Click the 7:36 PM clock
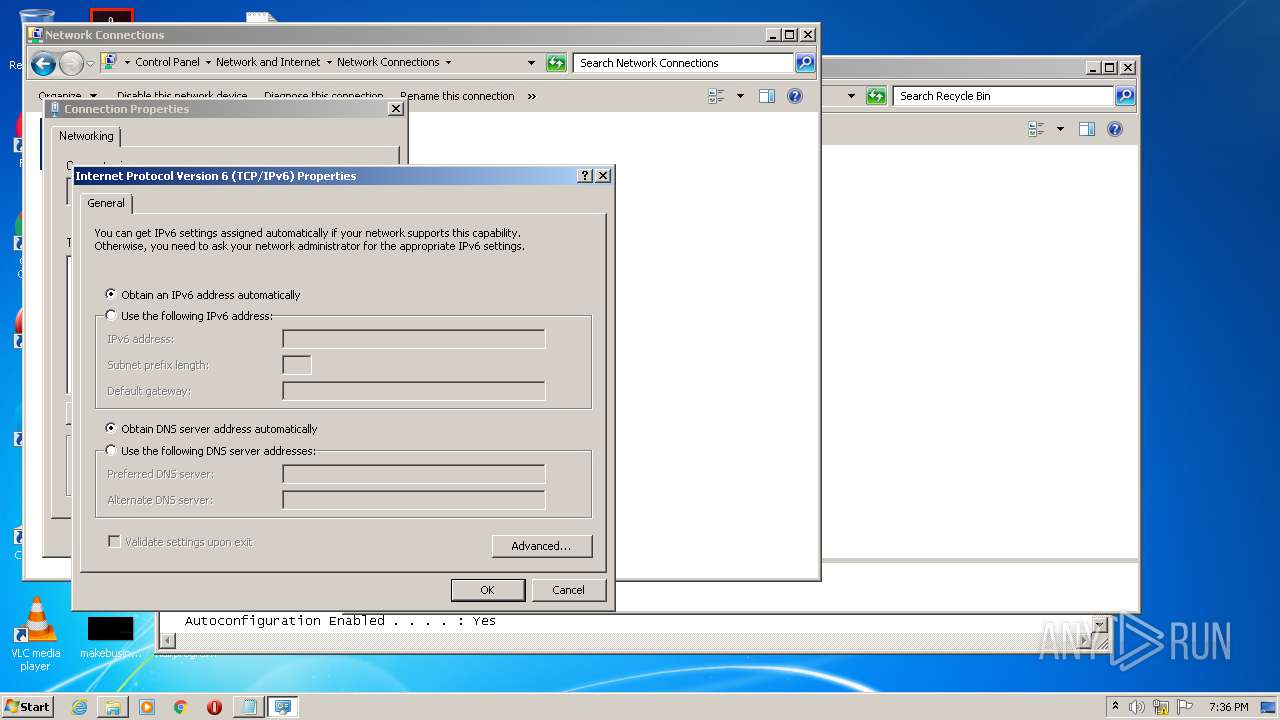The height and width of the screenshot is (720, 1280). (x=1228, y=707)
